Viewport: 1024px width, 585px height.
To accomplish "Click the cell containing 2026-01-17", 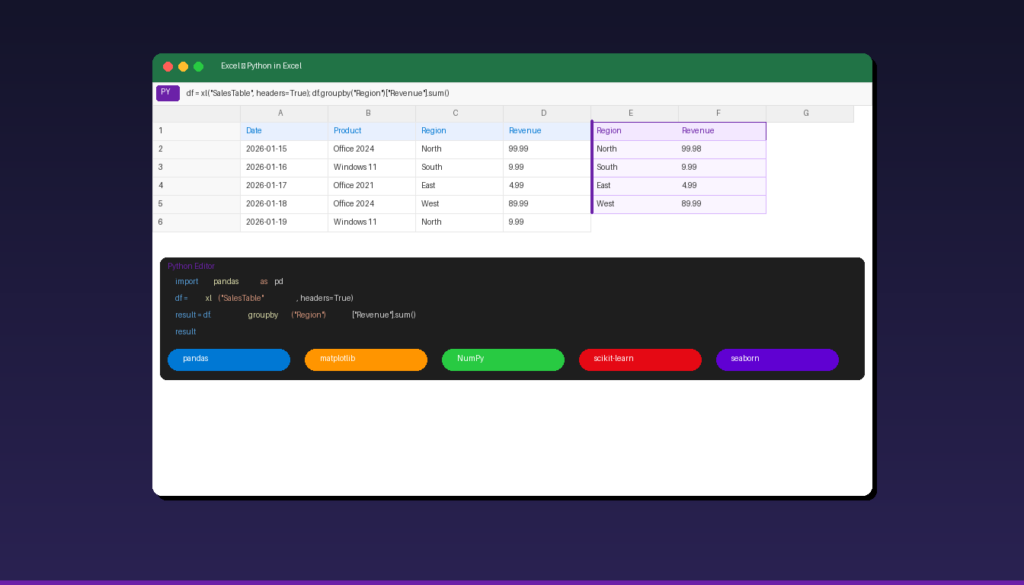I will coord(284,185).
